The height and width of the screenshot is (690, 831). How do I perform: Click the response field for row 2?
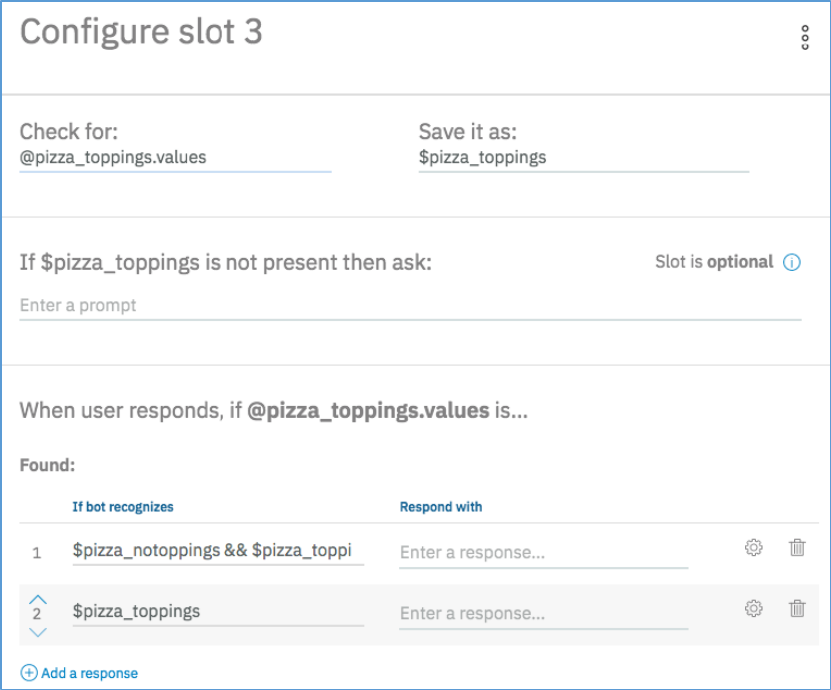coord(543,613)
